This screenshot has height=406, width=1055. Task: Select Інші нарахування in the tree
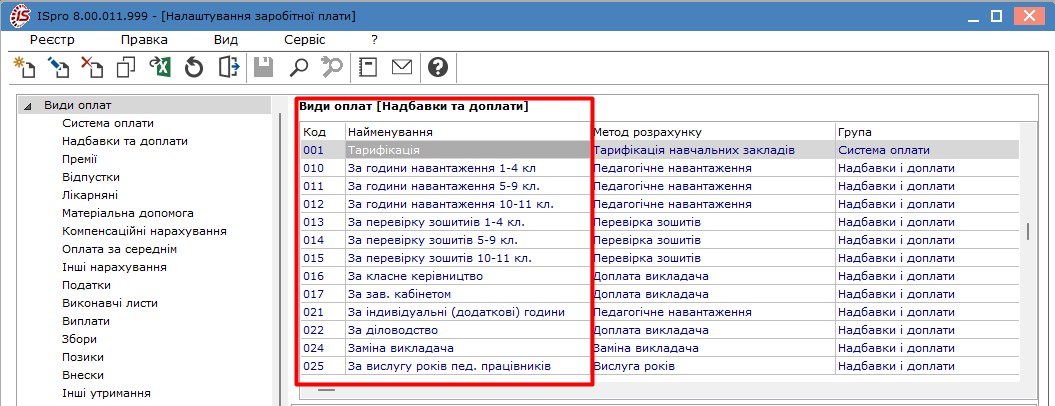114,267
